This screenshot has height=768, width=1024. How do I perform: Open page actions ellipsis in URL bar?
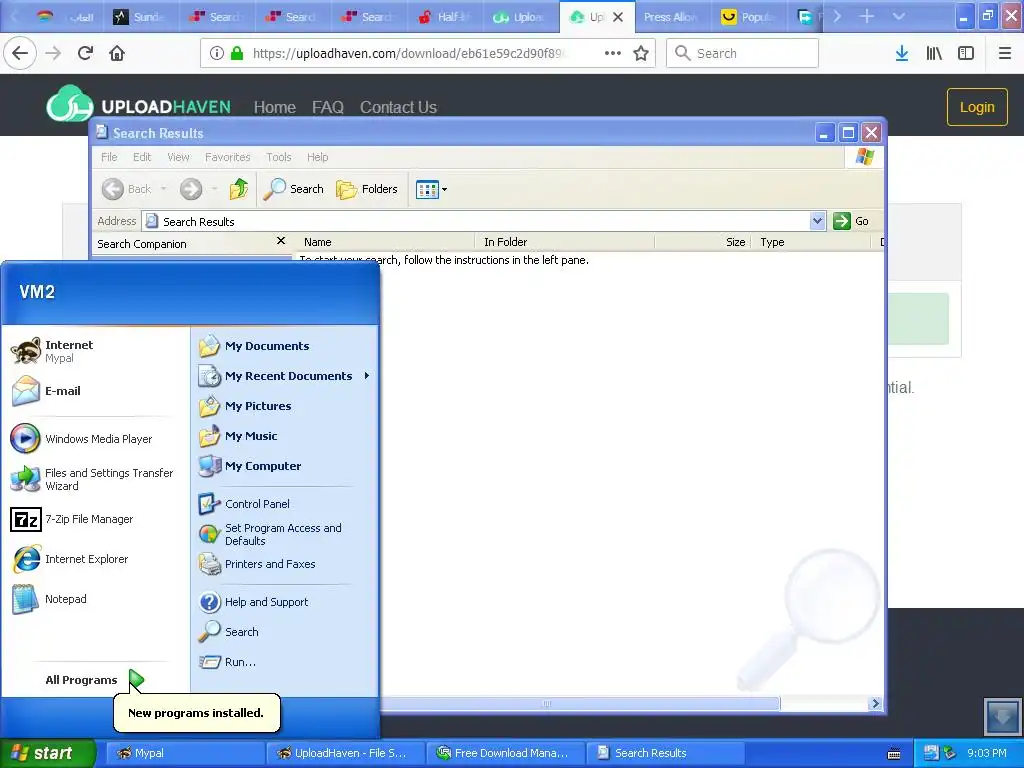tap(613, 54)
